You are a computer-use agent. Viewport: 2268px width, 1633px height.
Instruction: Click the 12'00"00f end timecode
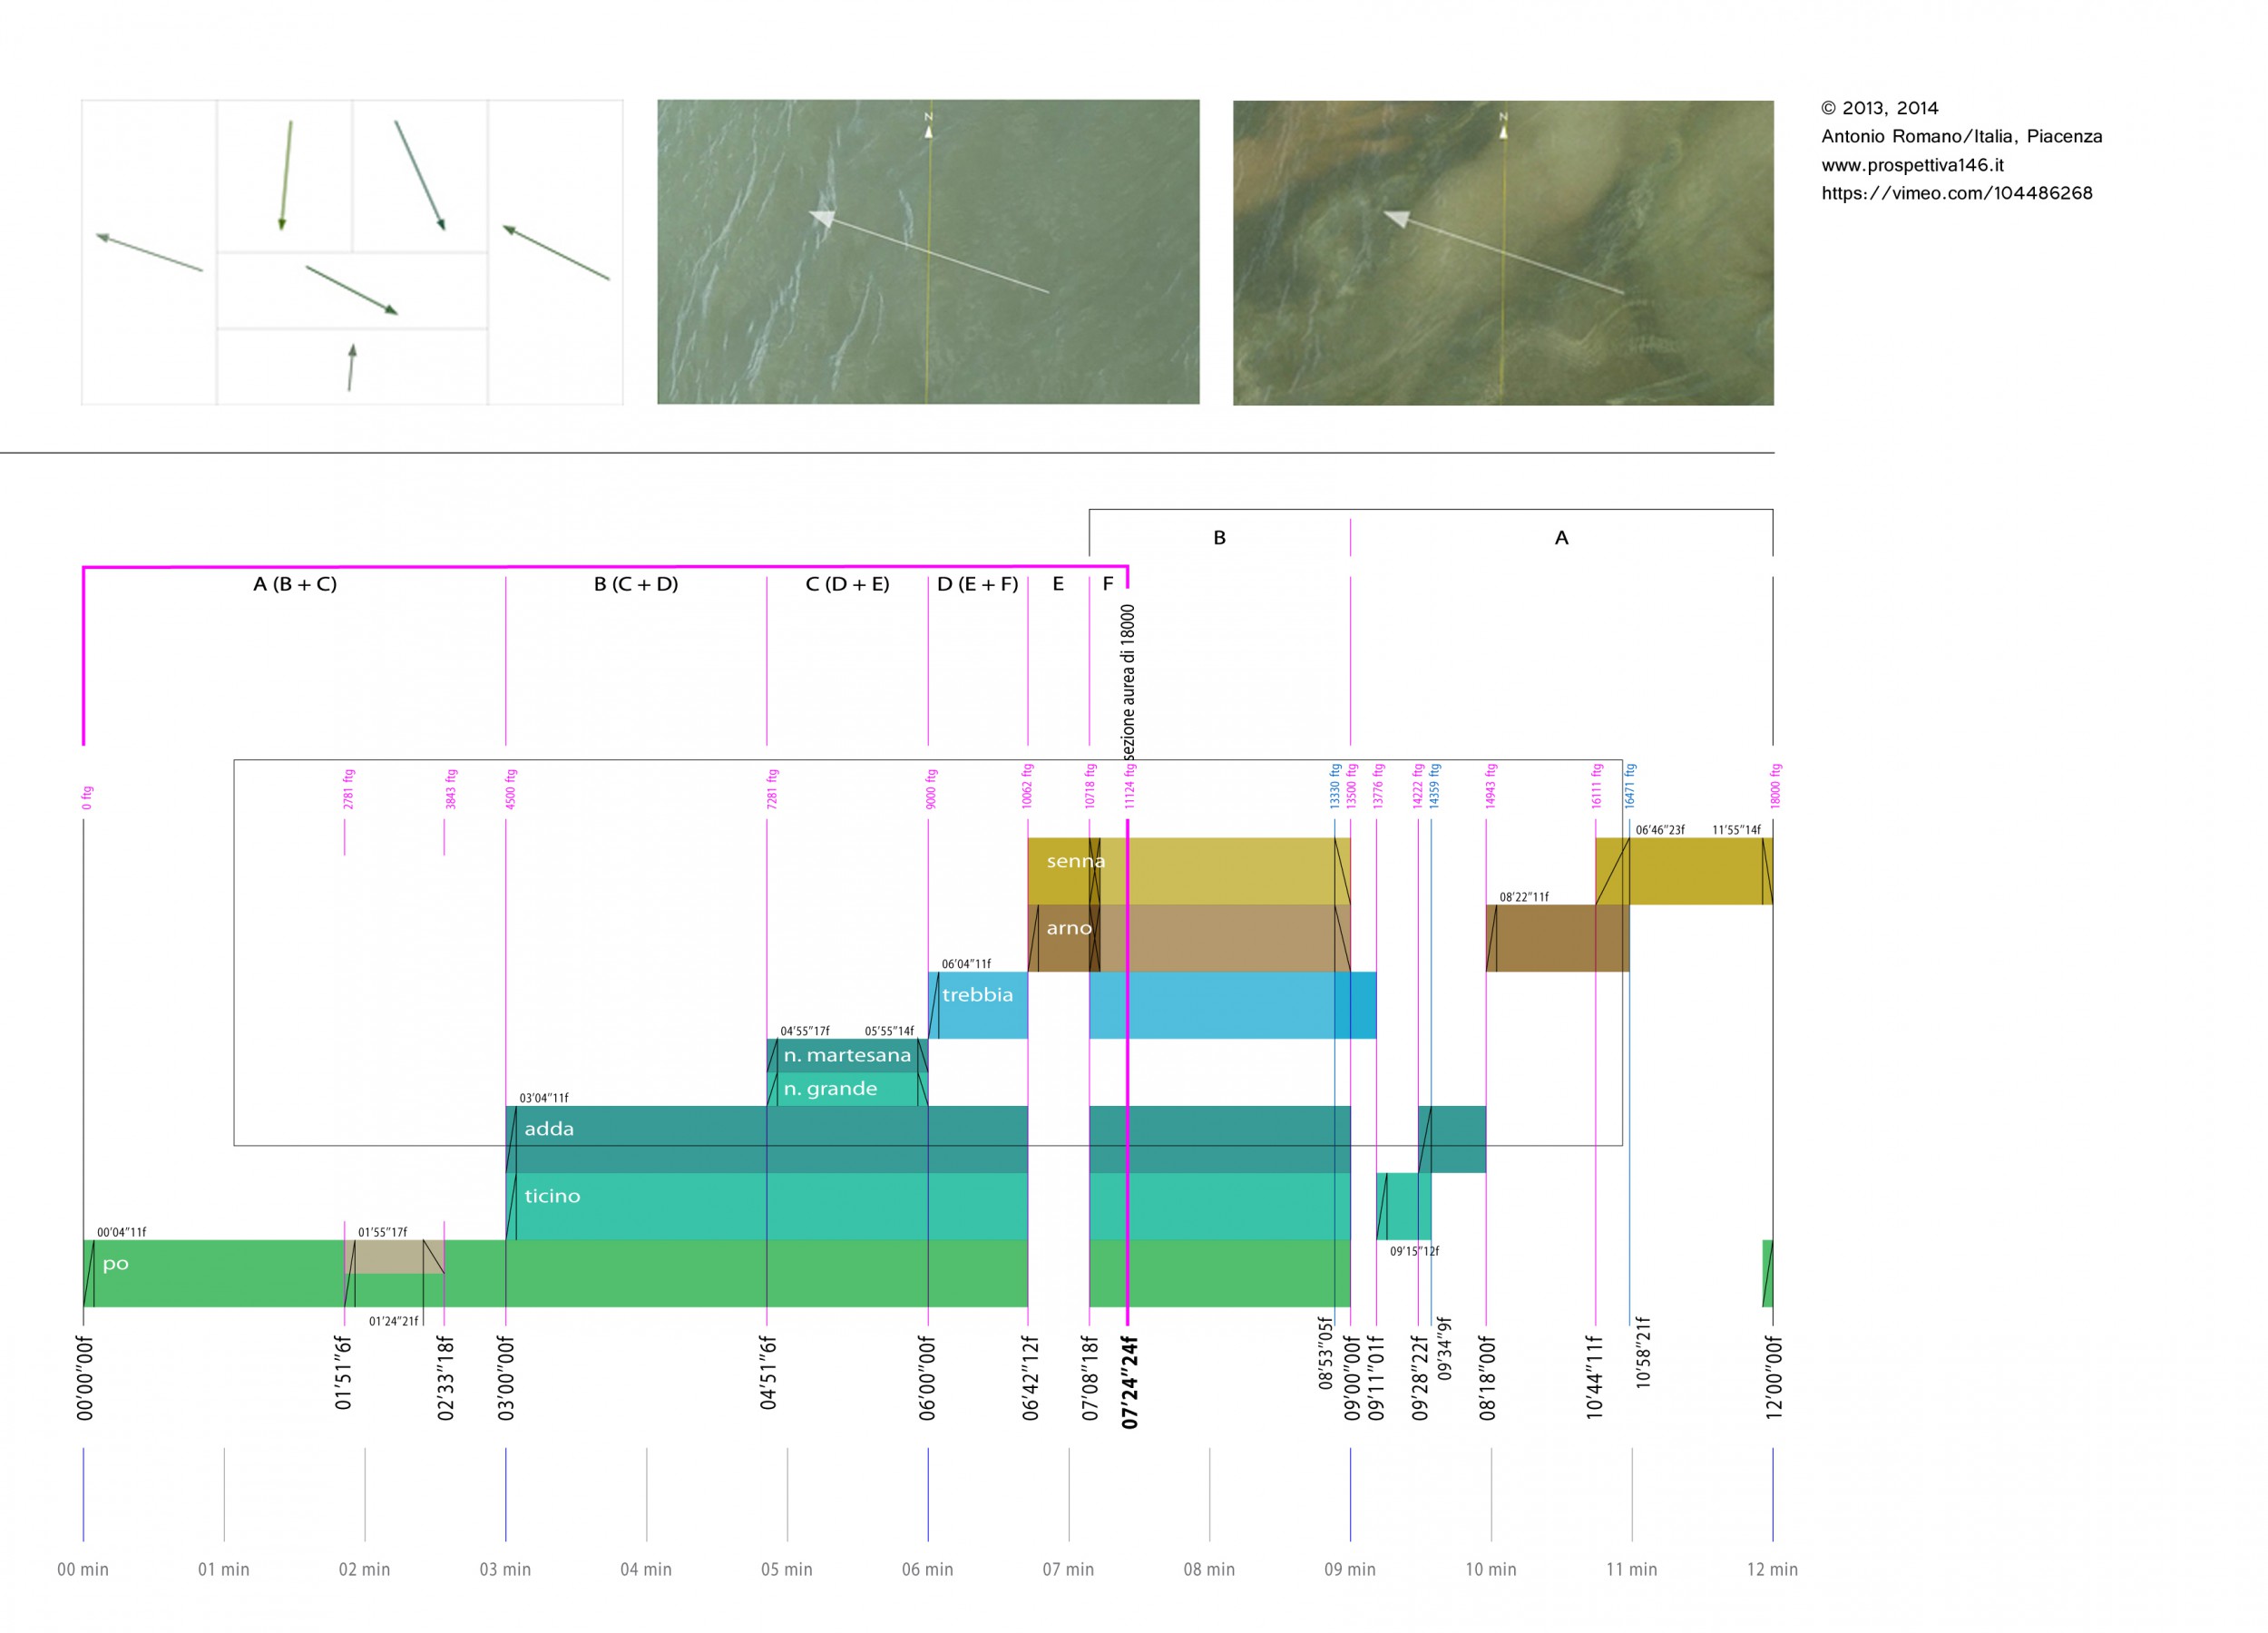pos(1773,1378)
